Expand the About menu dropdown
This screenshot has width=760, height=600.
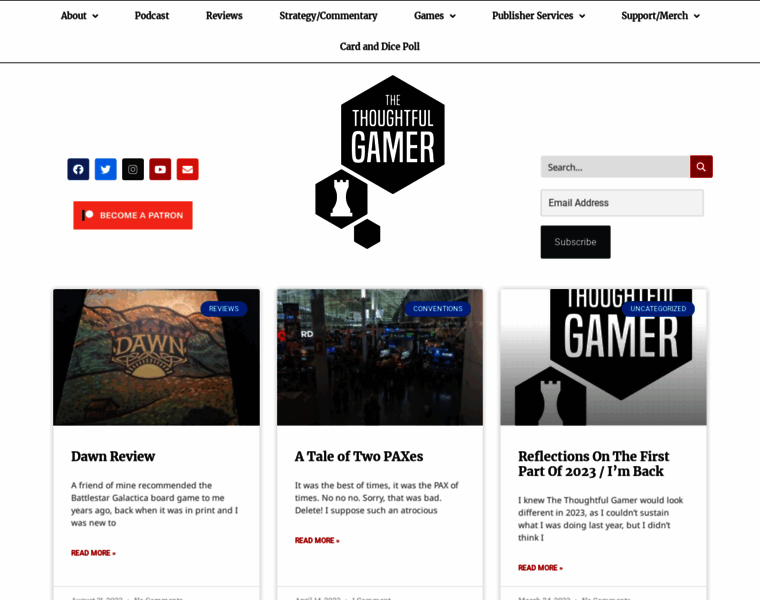[x=79, y=16]
